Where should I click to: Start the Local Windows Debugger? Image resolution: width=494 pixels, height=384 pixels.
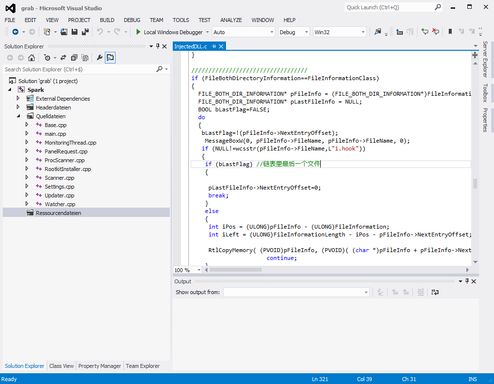[170, 32]
